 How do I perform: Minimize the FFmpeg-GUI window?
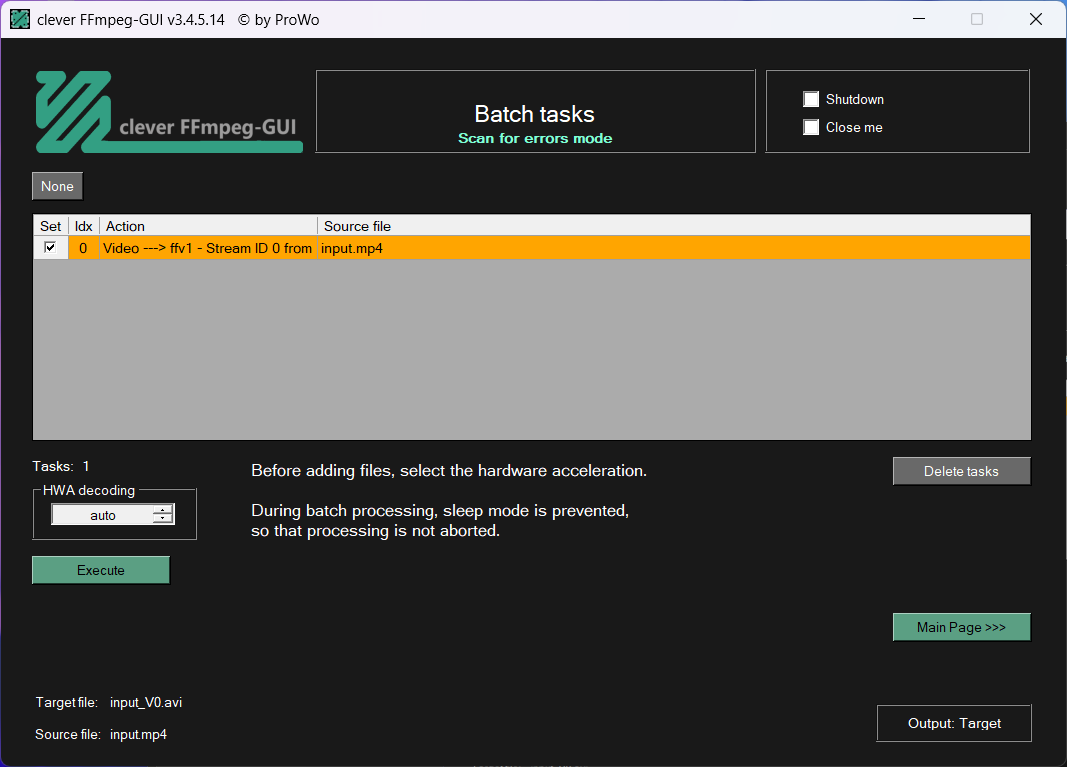(x=919, y=19)
